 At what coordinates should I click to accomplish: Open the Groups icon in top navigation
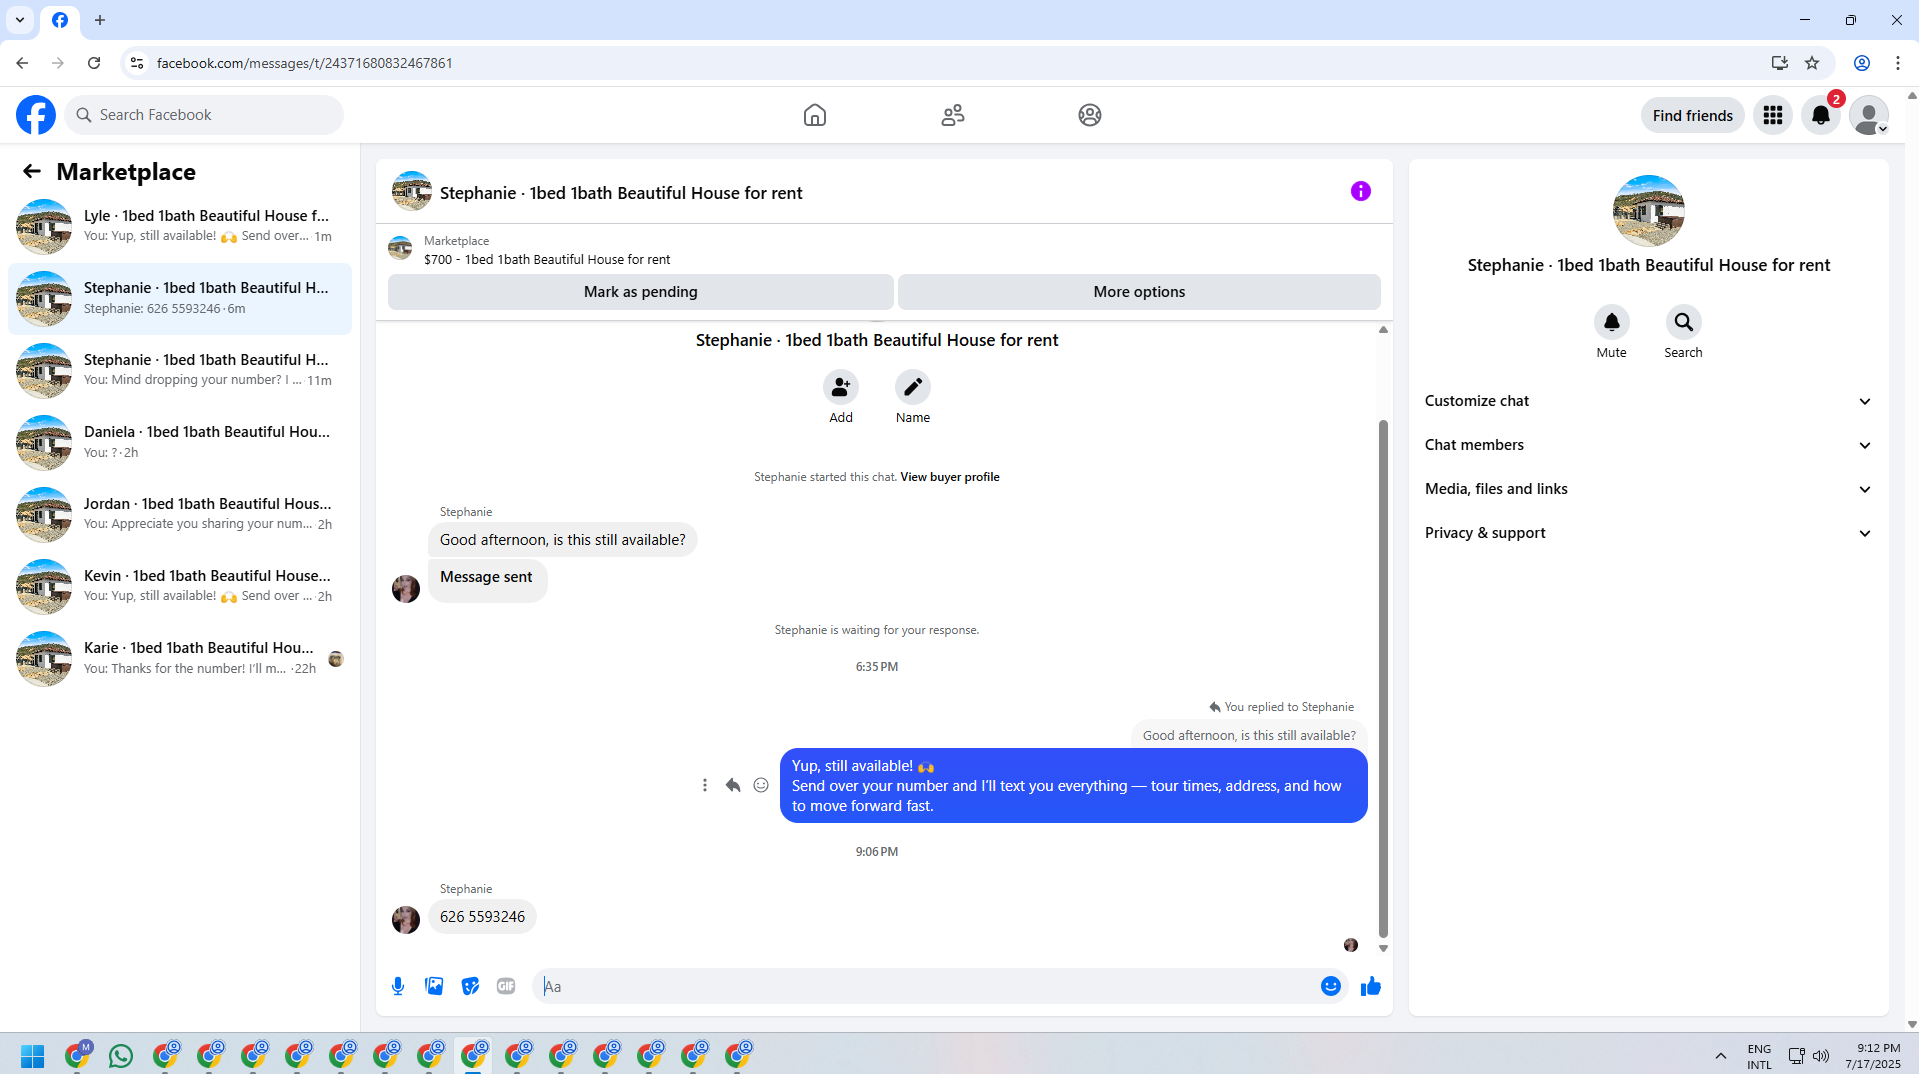click(x=1090, y=115)
